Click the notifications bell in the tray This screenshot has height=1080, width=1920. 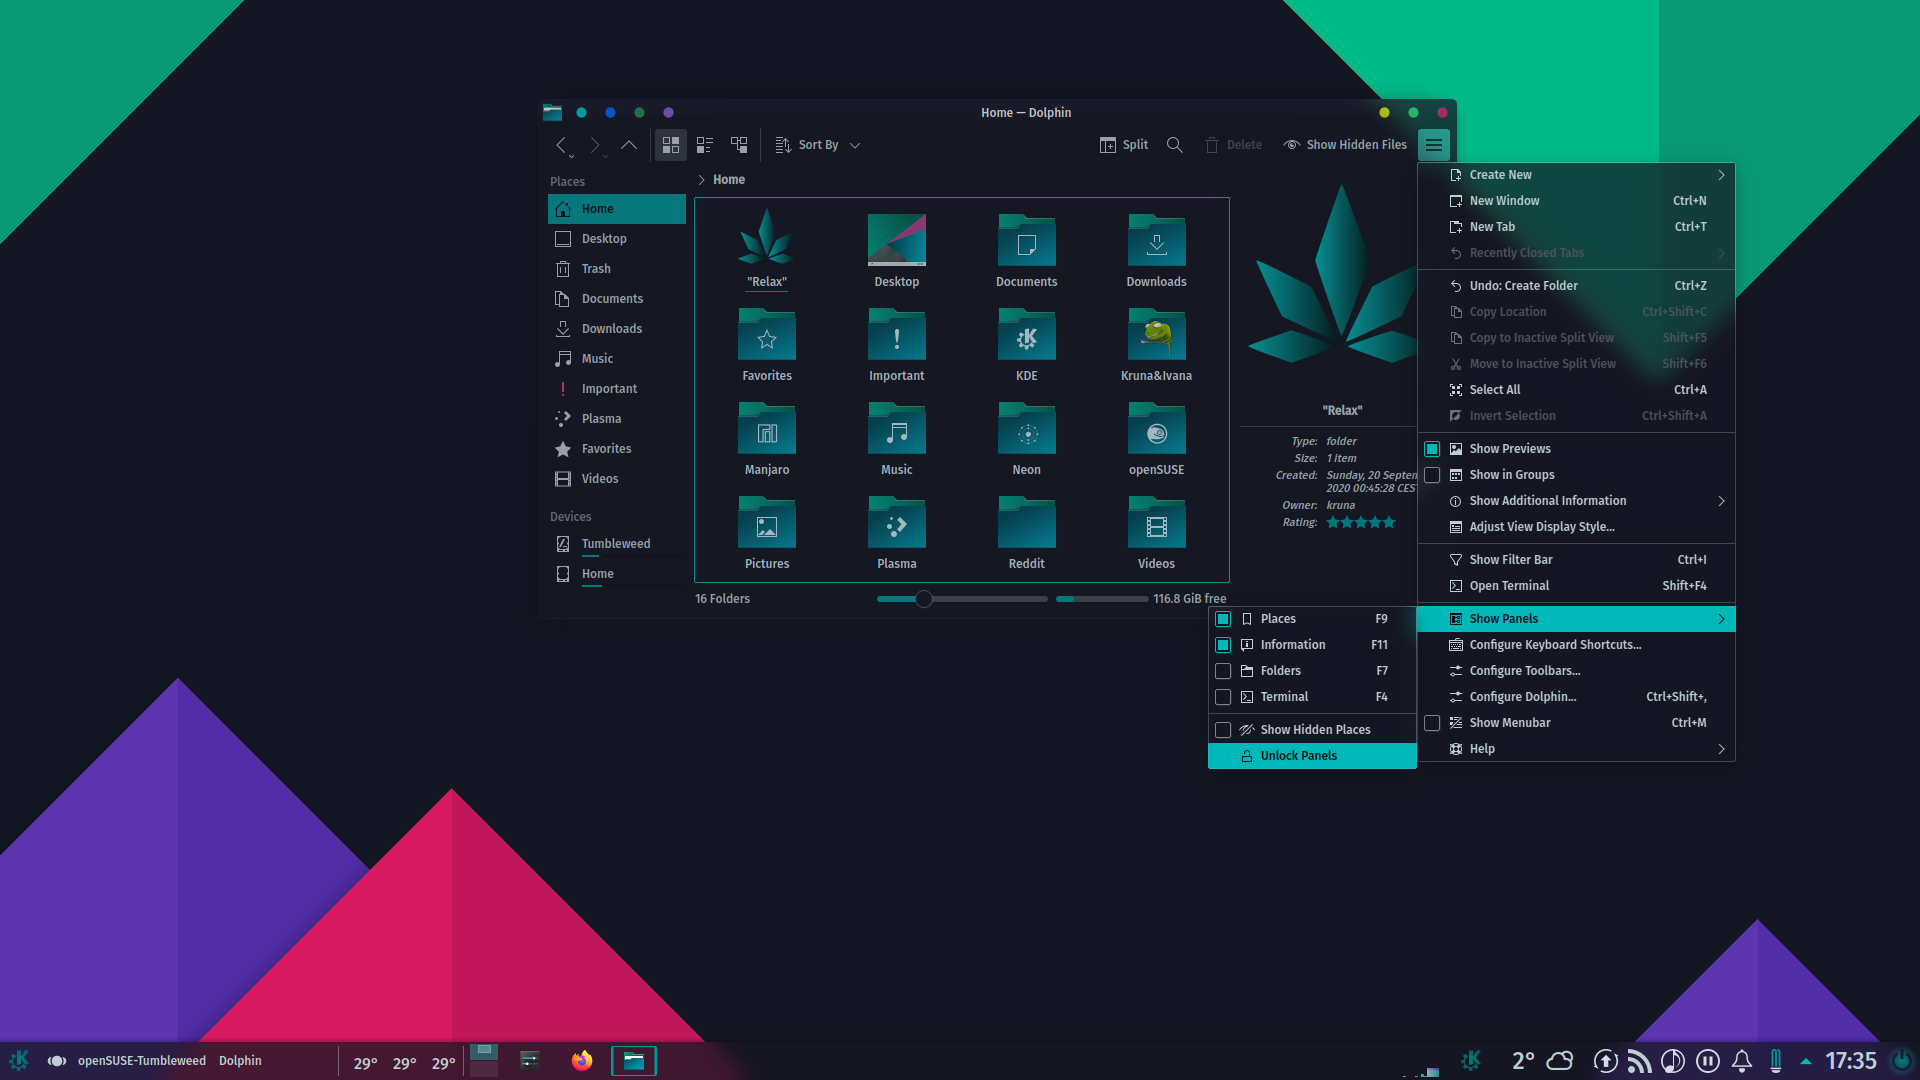click(1742, 1060)
